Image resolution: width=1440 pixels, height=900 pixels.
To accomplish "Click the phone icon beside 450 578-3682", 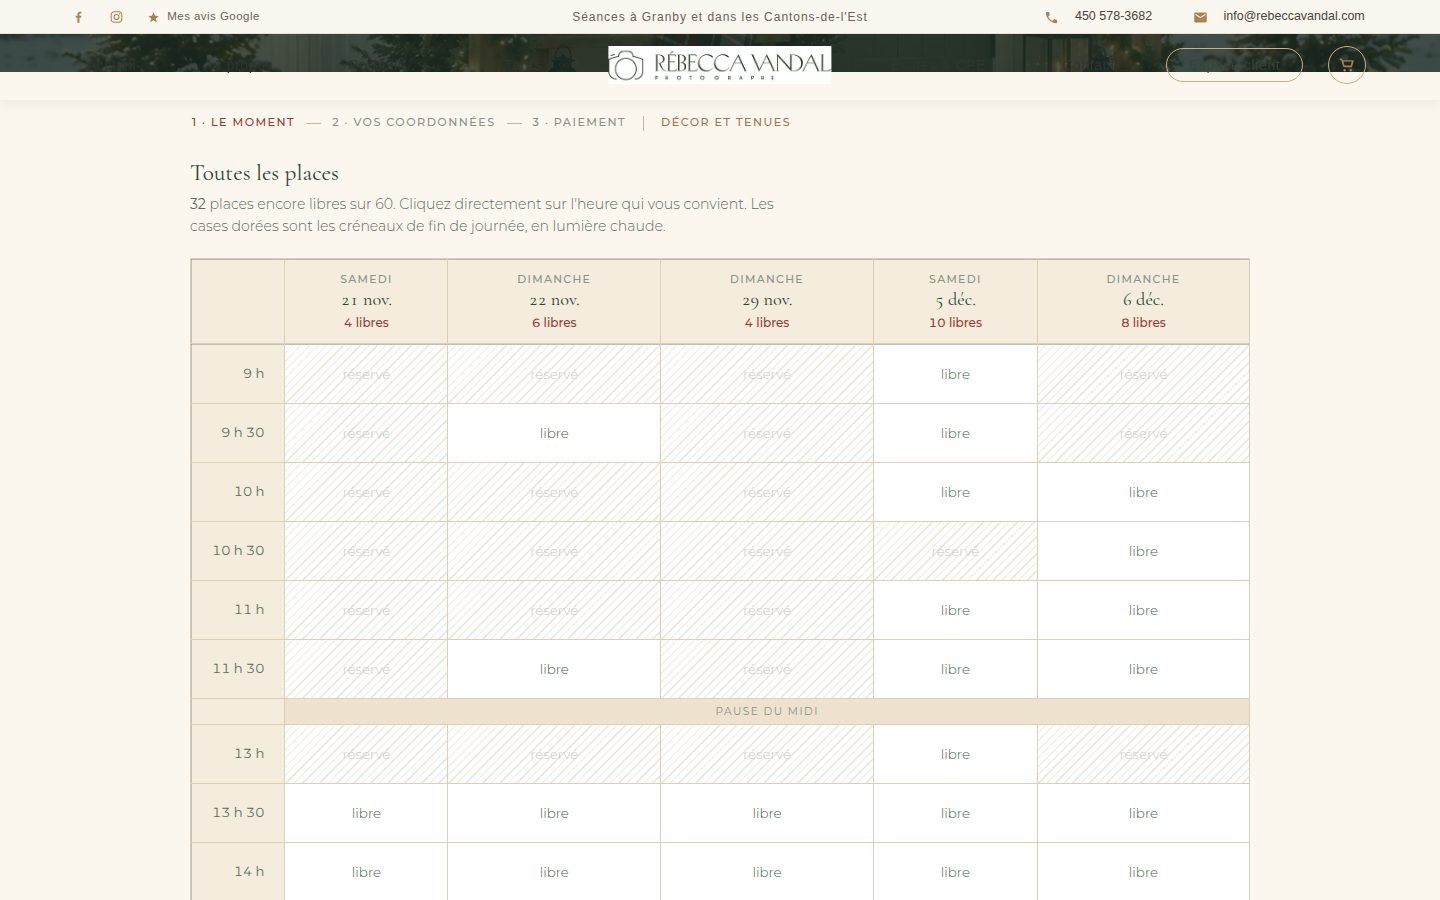I will tap(1051, 17).
